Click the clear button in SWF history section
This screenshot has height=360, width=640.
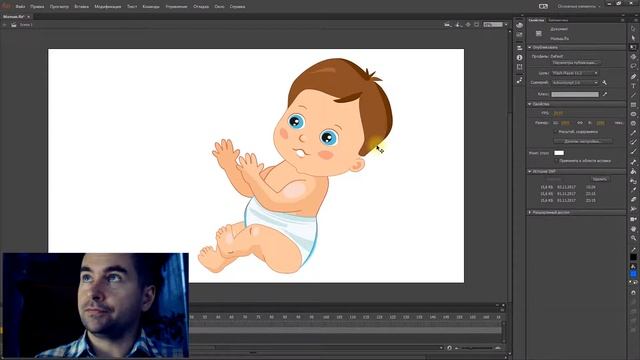(600, 179)
